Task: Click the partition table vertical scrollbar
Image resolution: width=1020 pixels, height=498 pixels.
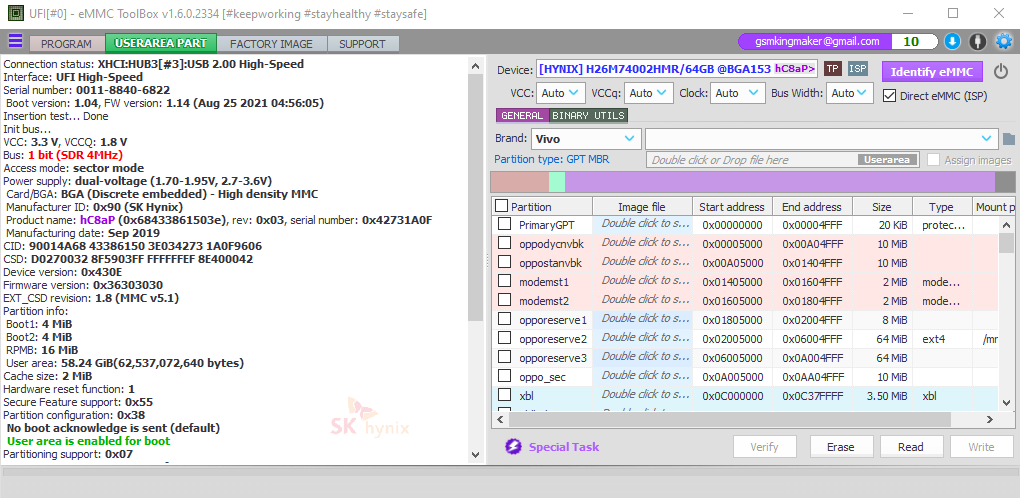Action: 1006,312
